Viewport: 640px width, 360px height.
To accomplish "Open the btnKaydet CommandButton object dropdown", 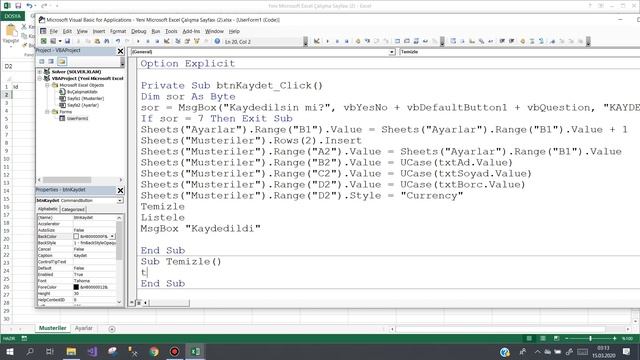I will 120,200.
